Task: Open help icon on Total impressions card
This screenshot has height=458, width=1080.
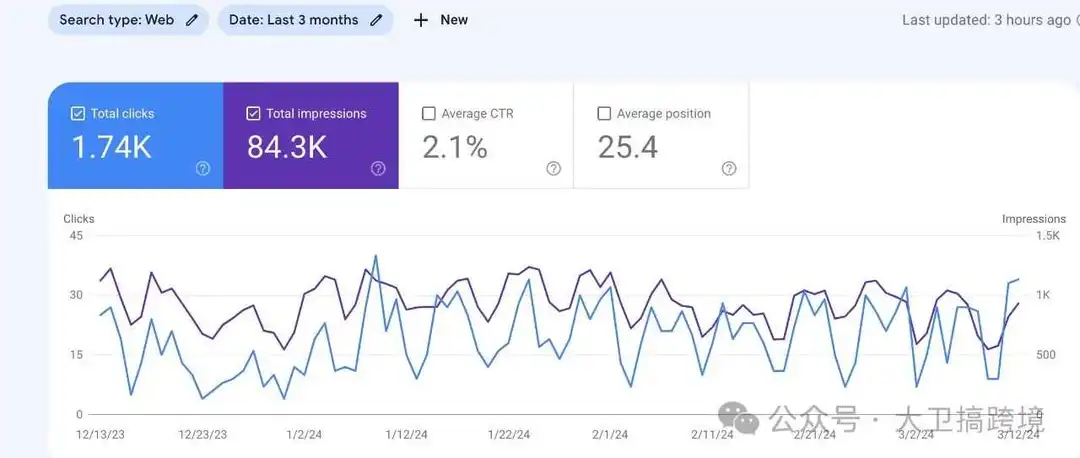Action: coord(378,169)
